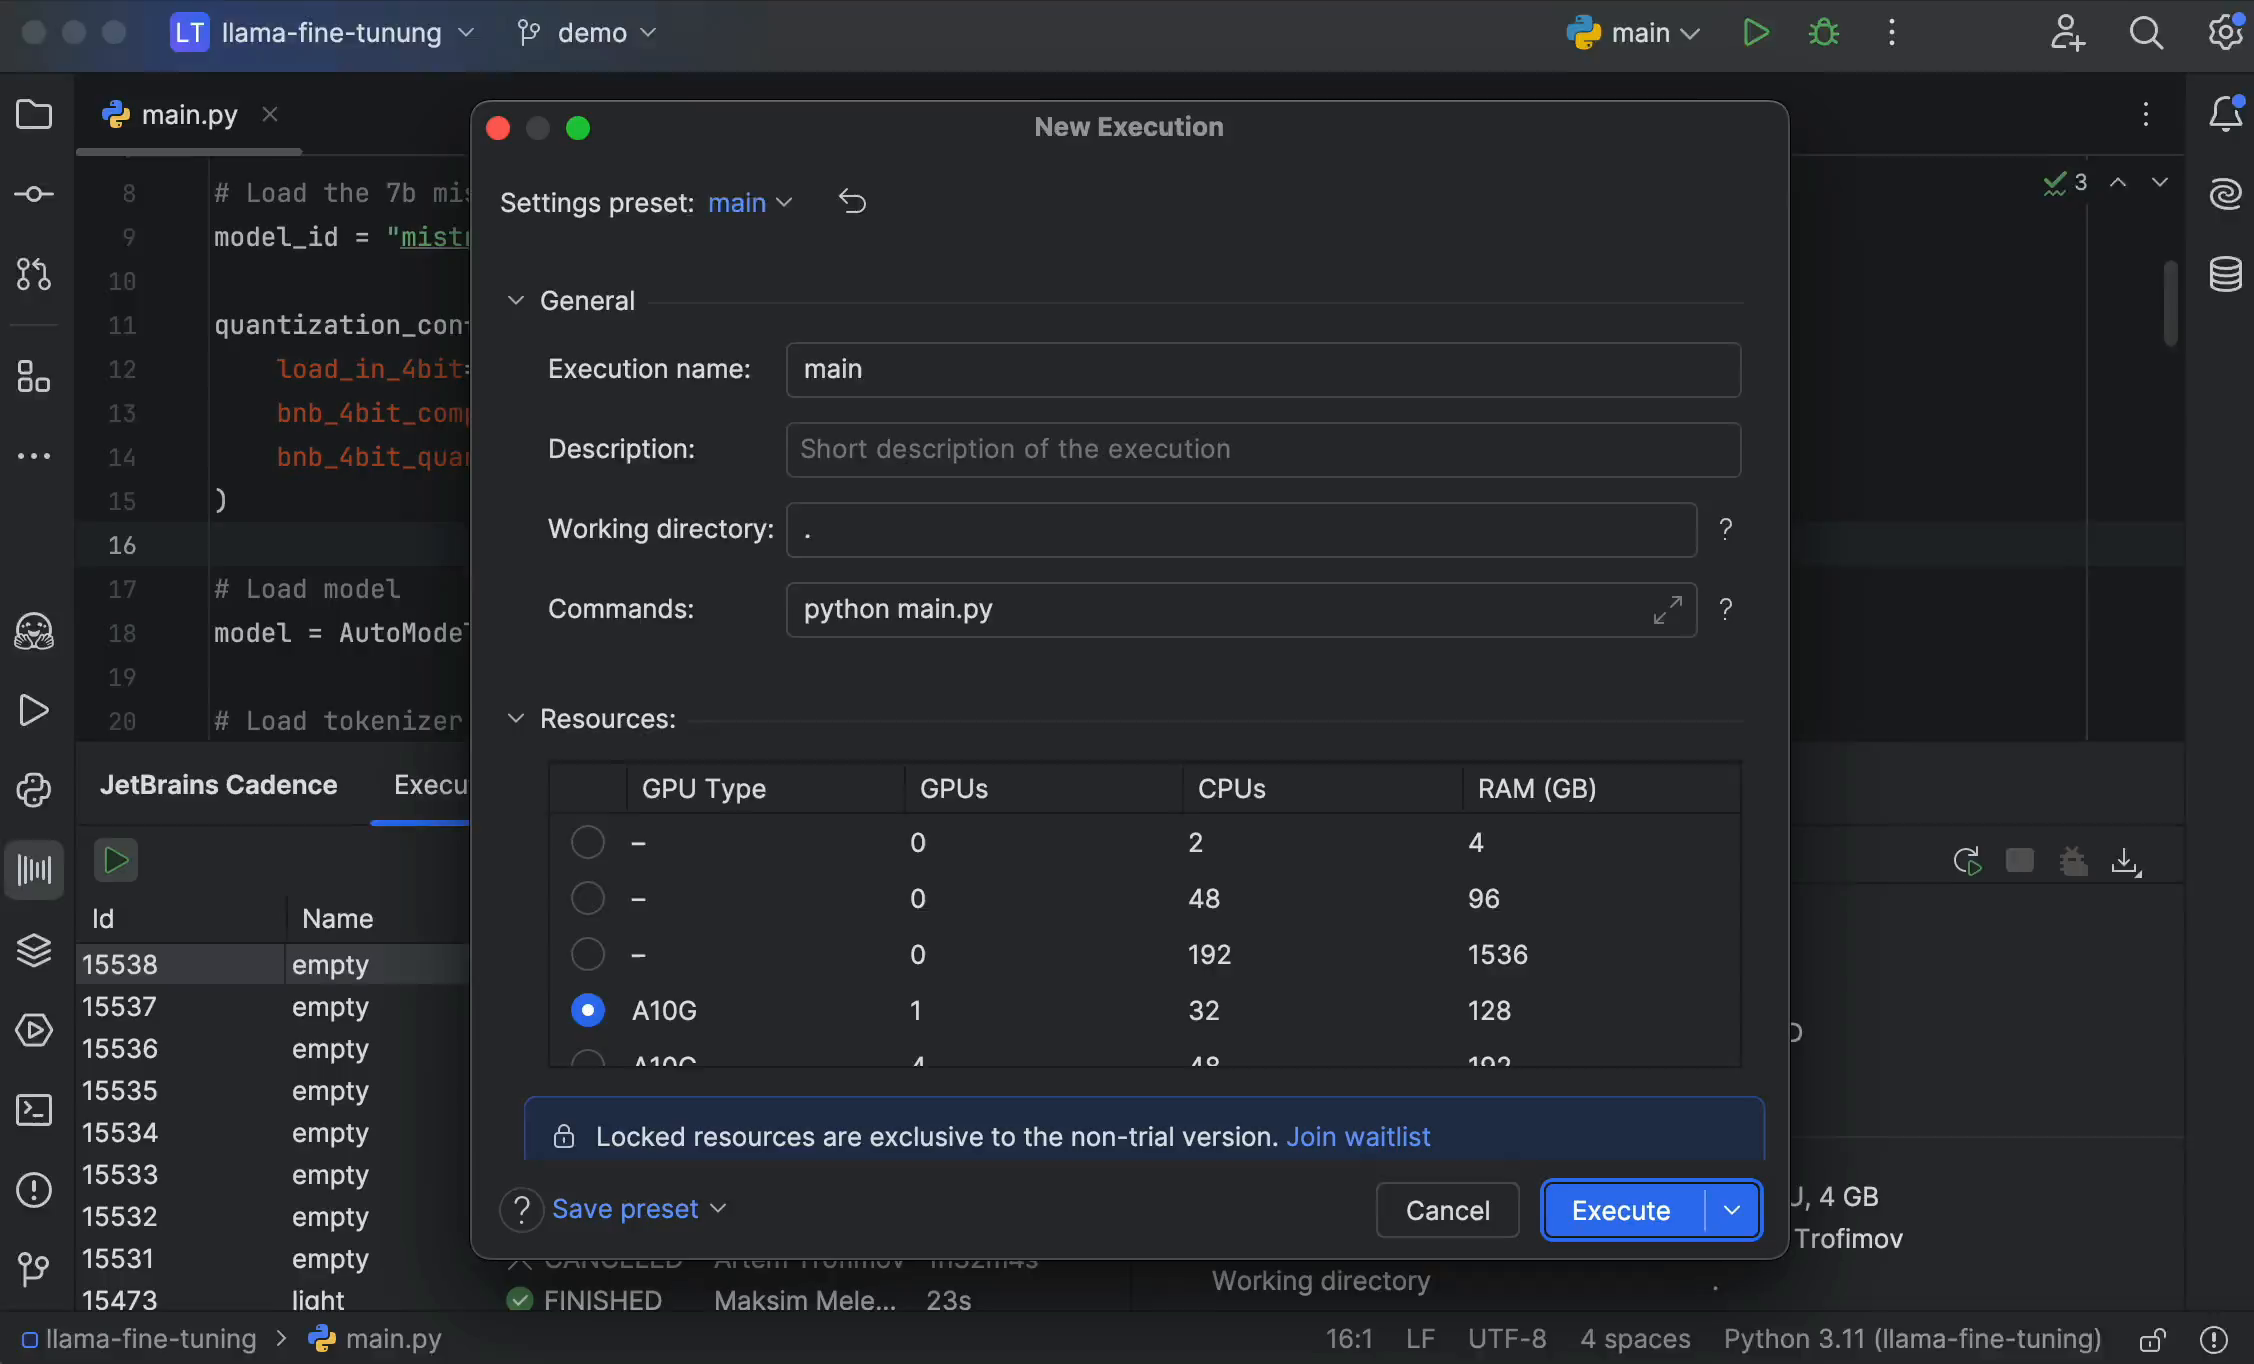Click the Working directory input field

tap(1241, 530)
